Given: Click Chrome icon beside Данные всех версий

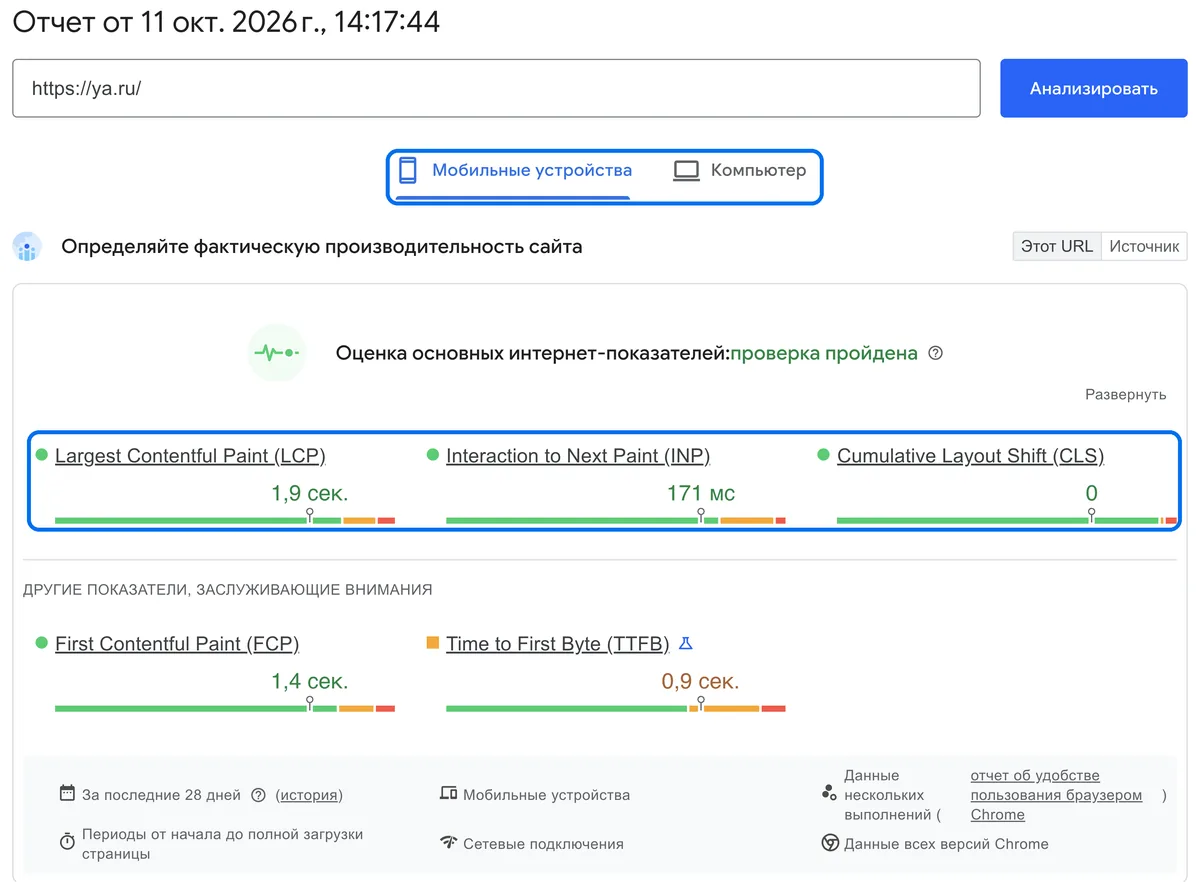Looking at the screenshot, I should tap(830, 843).
